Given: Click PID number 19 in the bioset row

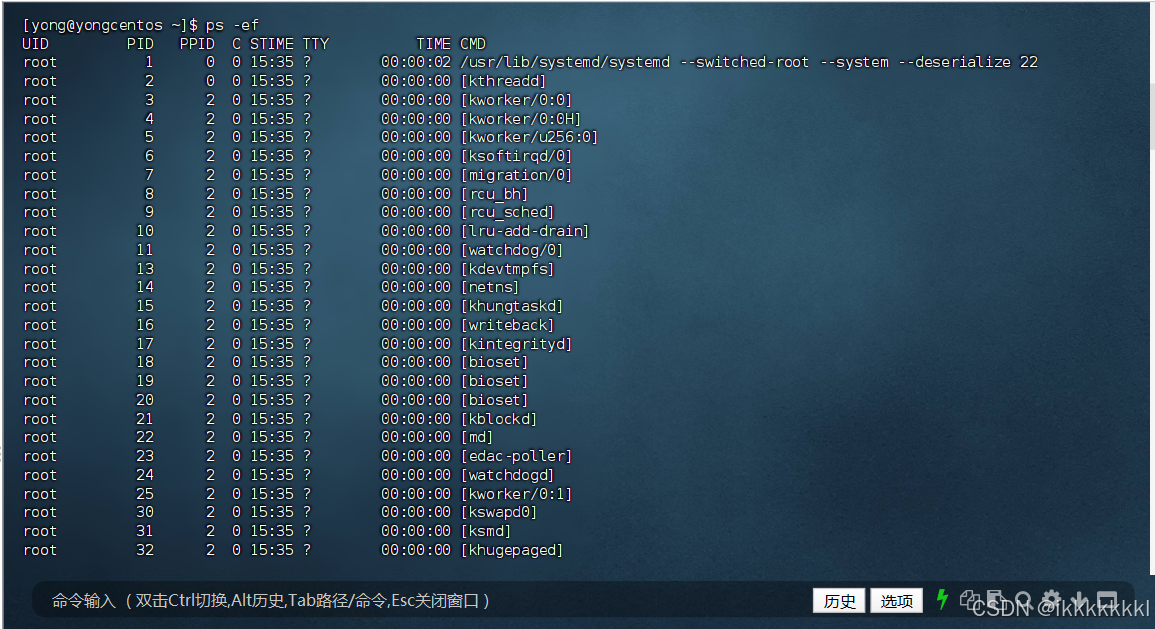Looking at the screenshot, I should click(145, 381).
